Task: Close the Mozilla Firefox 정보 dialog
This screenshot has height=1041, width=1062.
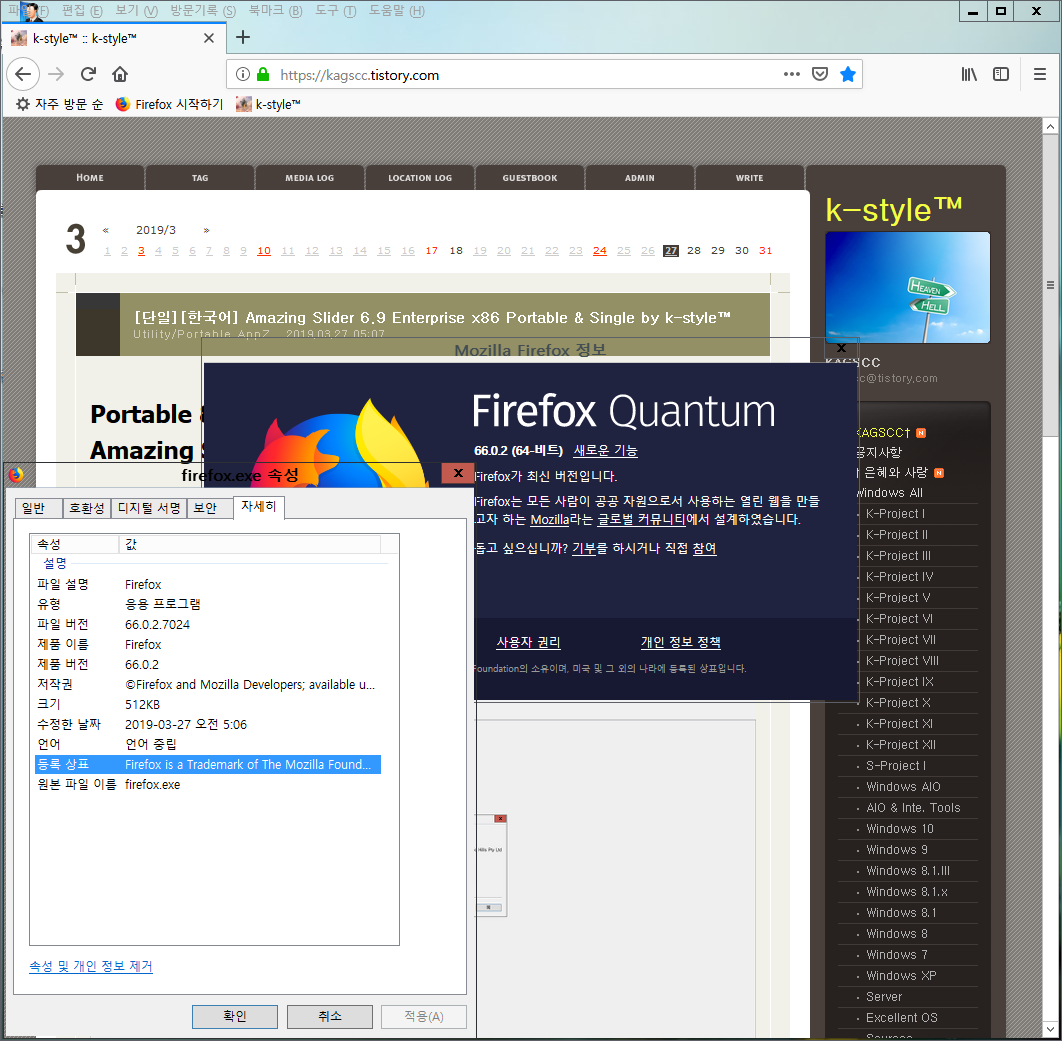Action: tap(841, 348)
